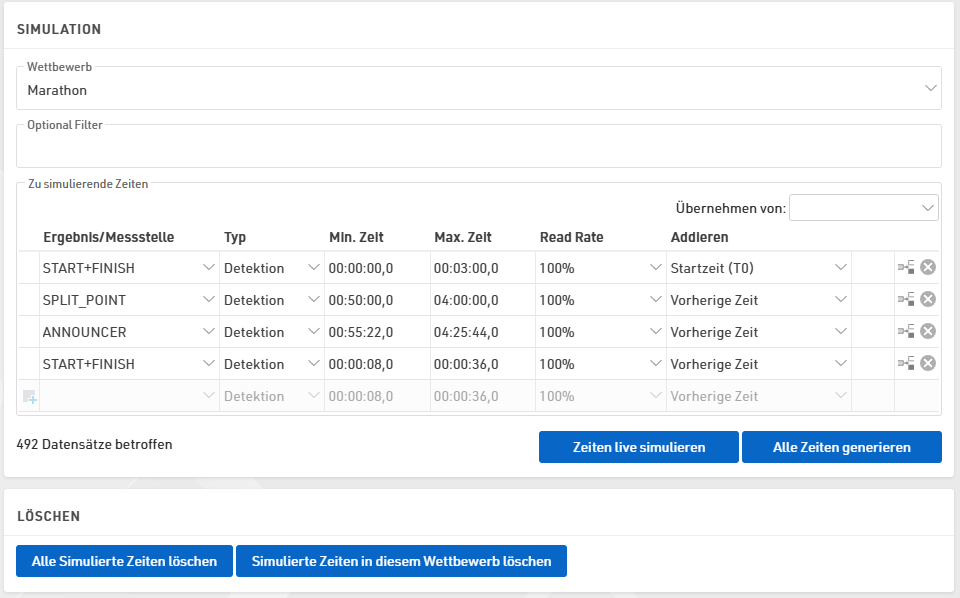Click the structure icon in SPLIT_POINT row
Viewport: 960px width, 598px height.
click(x=906, y=299)
